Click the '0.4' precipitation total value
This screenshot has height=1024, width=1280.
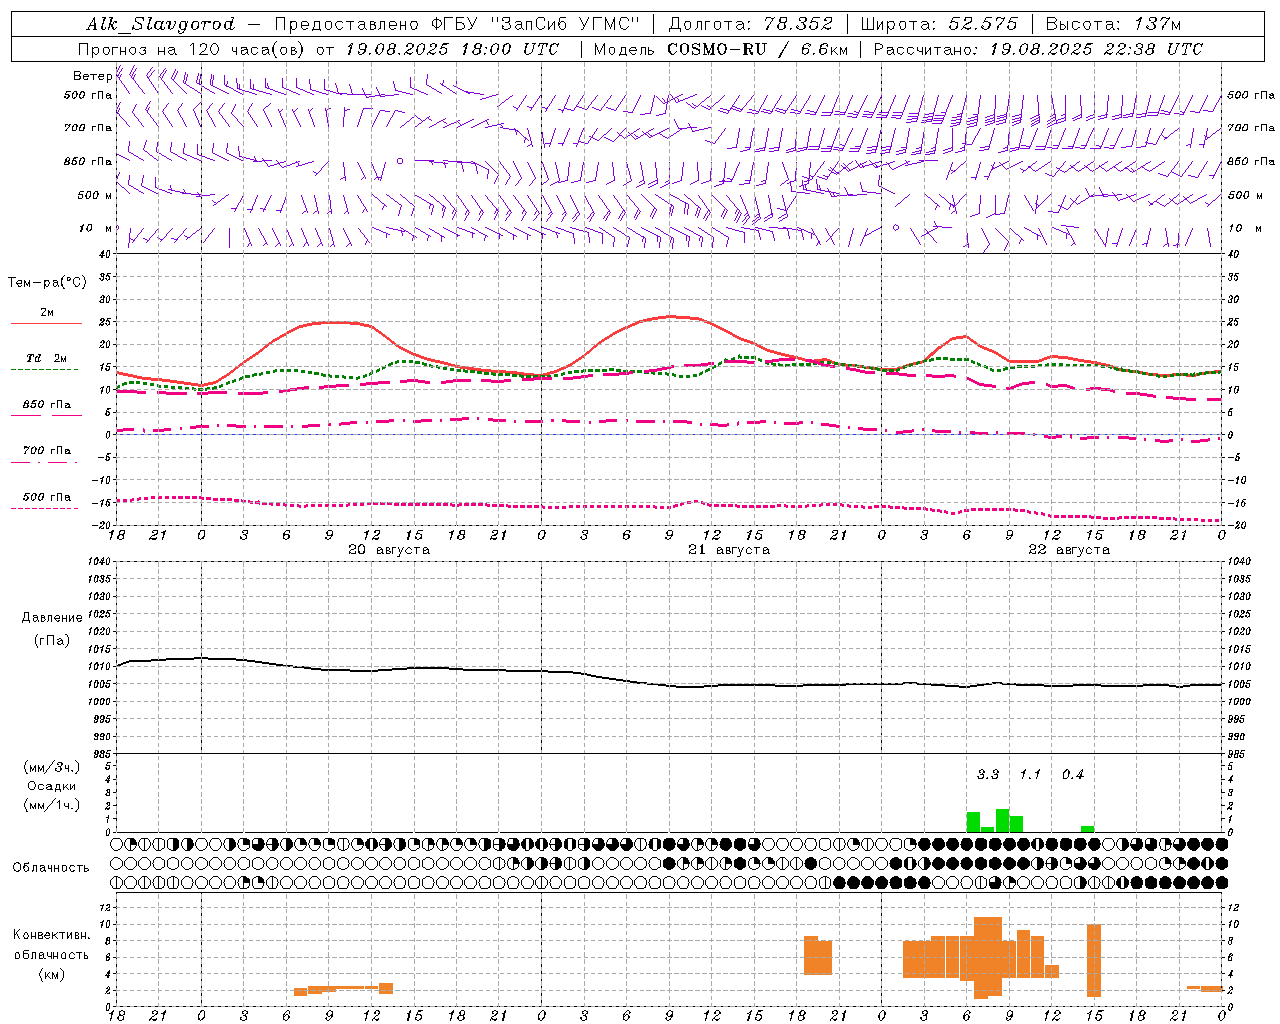1073,774
